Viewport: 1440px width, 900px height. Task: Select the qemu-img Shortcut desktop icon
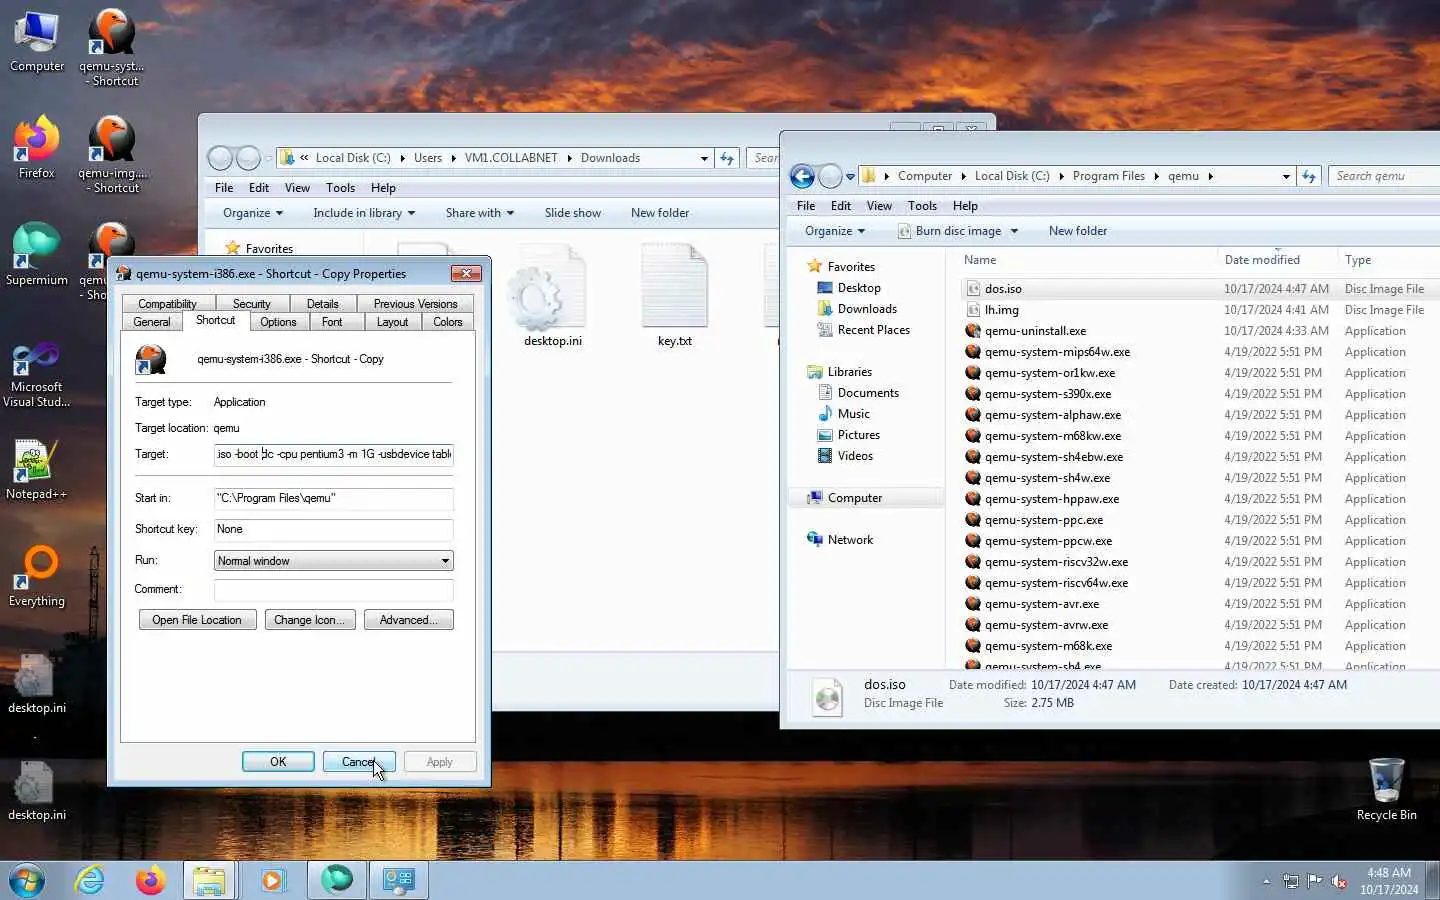112,154
